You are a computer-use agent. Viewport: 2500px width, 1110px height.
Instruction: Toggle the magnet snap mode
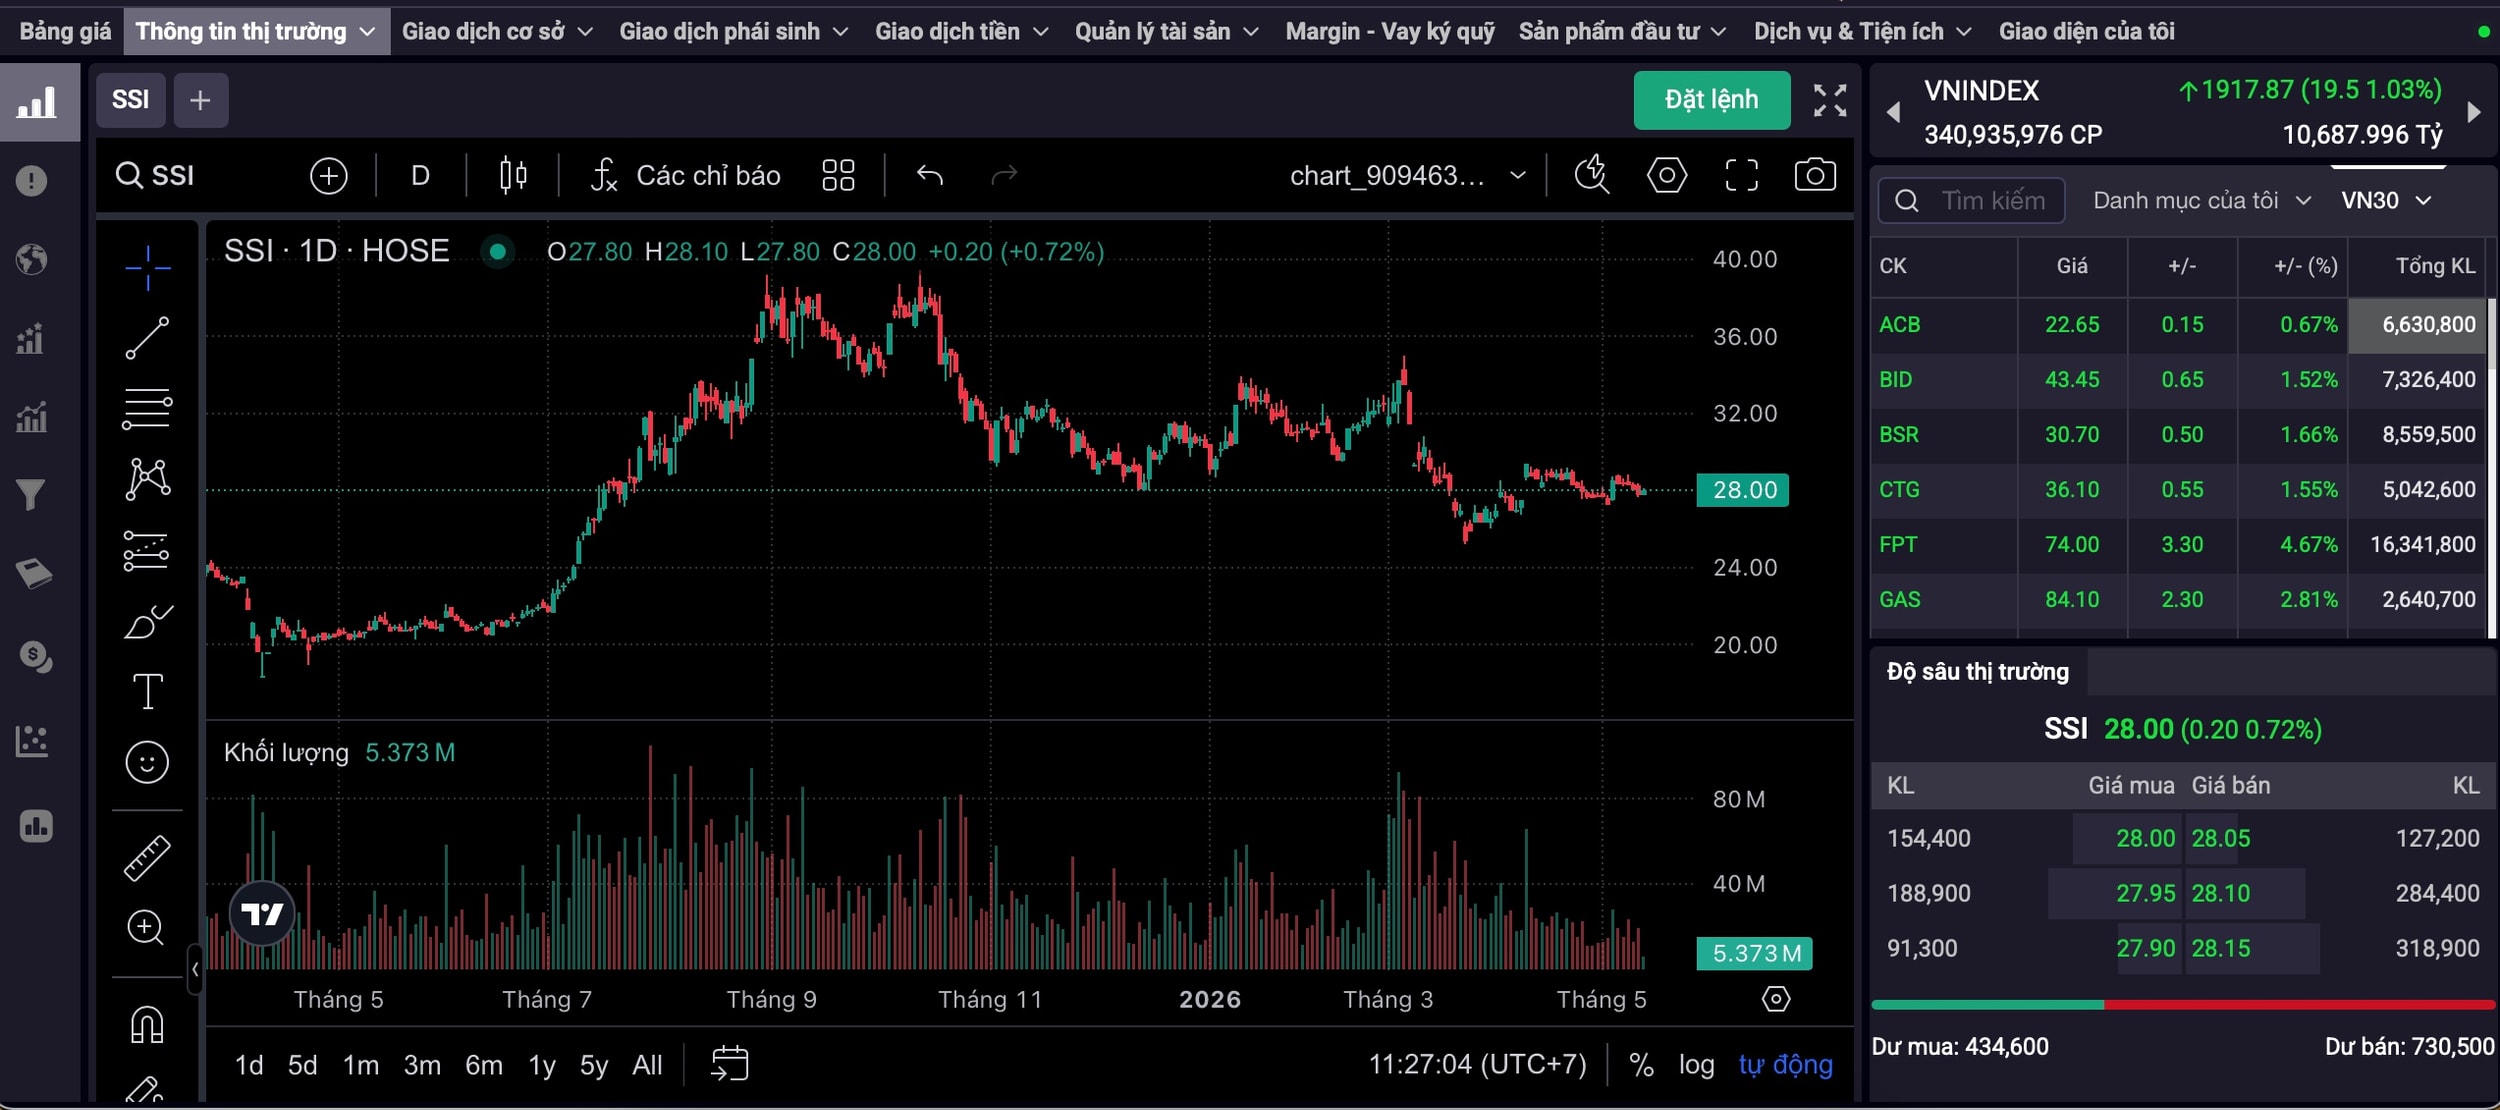coord(147,1025)
